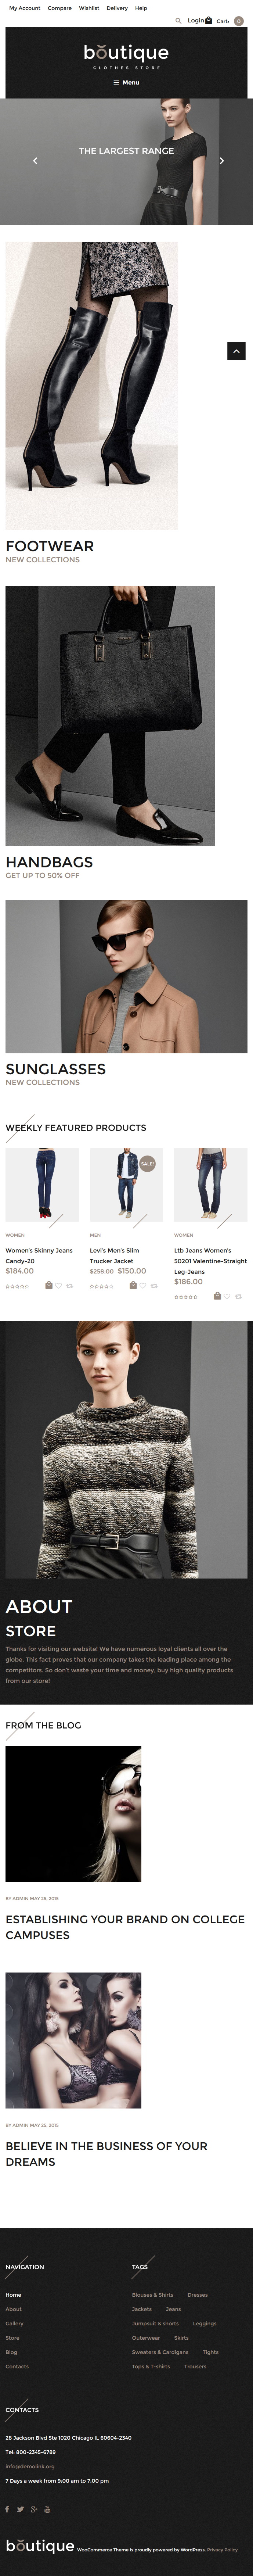Viewport: 253px width, 2576px height.
Task: Open the Facebook icon in footer
Action: coord(7,2509)
